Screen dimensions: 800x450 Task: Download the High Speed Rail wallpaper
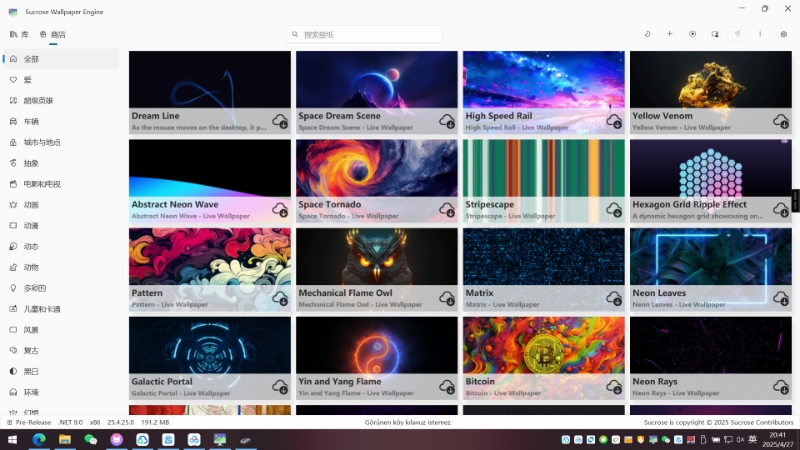pyautogui.click(x=614, y=121)
